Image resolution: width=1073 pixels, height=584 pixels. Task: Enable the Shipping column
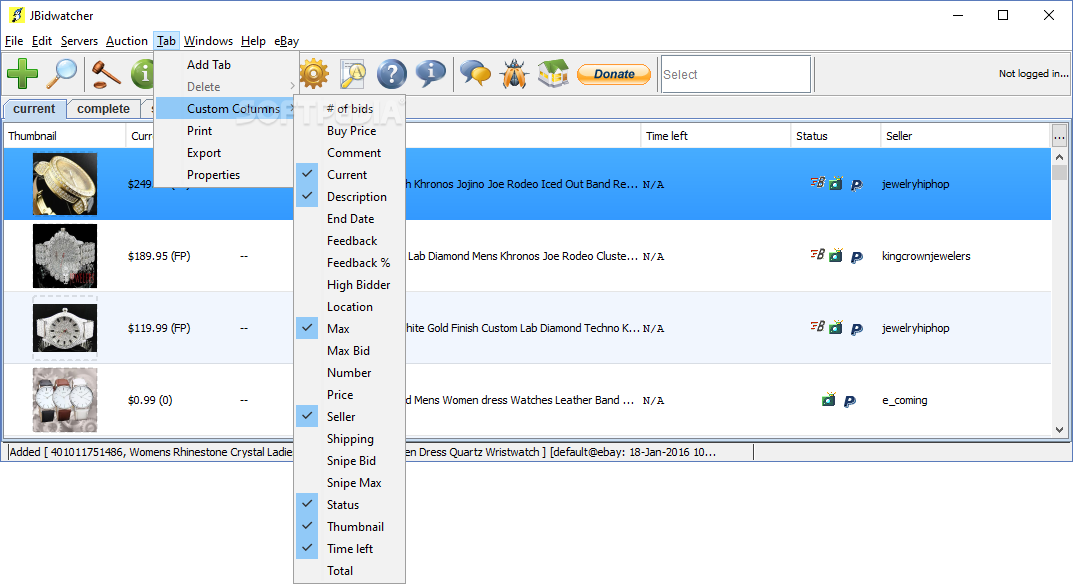click(x=350, y=439)
